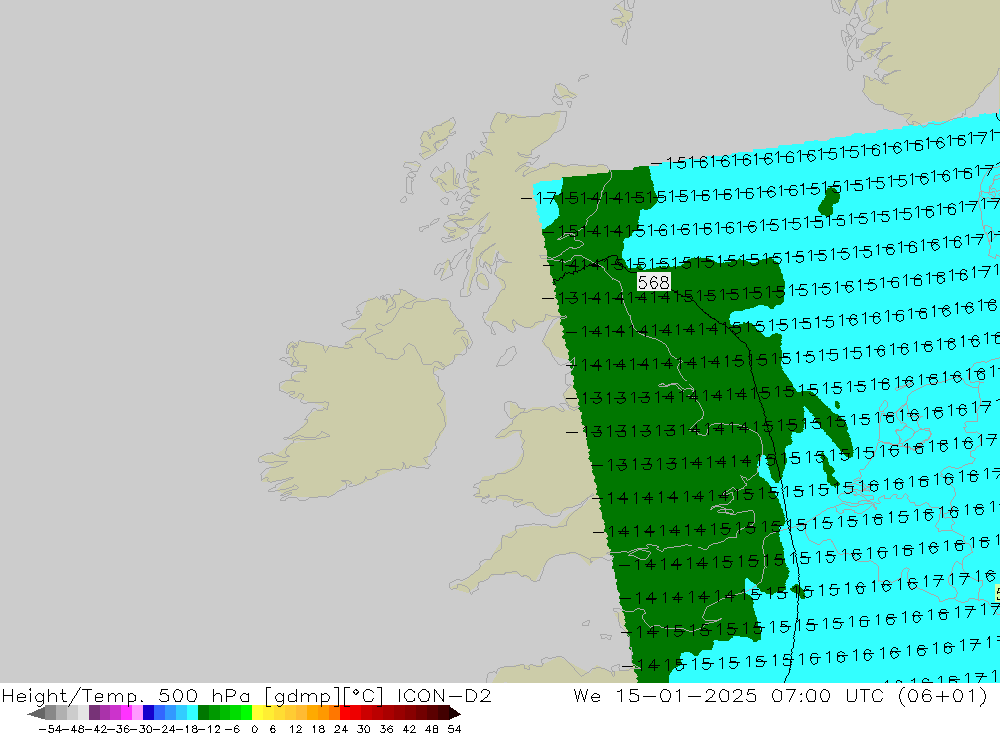Click the 'Height/Temp. 500 hPa' map title
This screenshot has height=733, width=1000.
point(126,695)
